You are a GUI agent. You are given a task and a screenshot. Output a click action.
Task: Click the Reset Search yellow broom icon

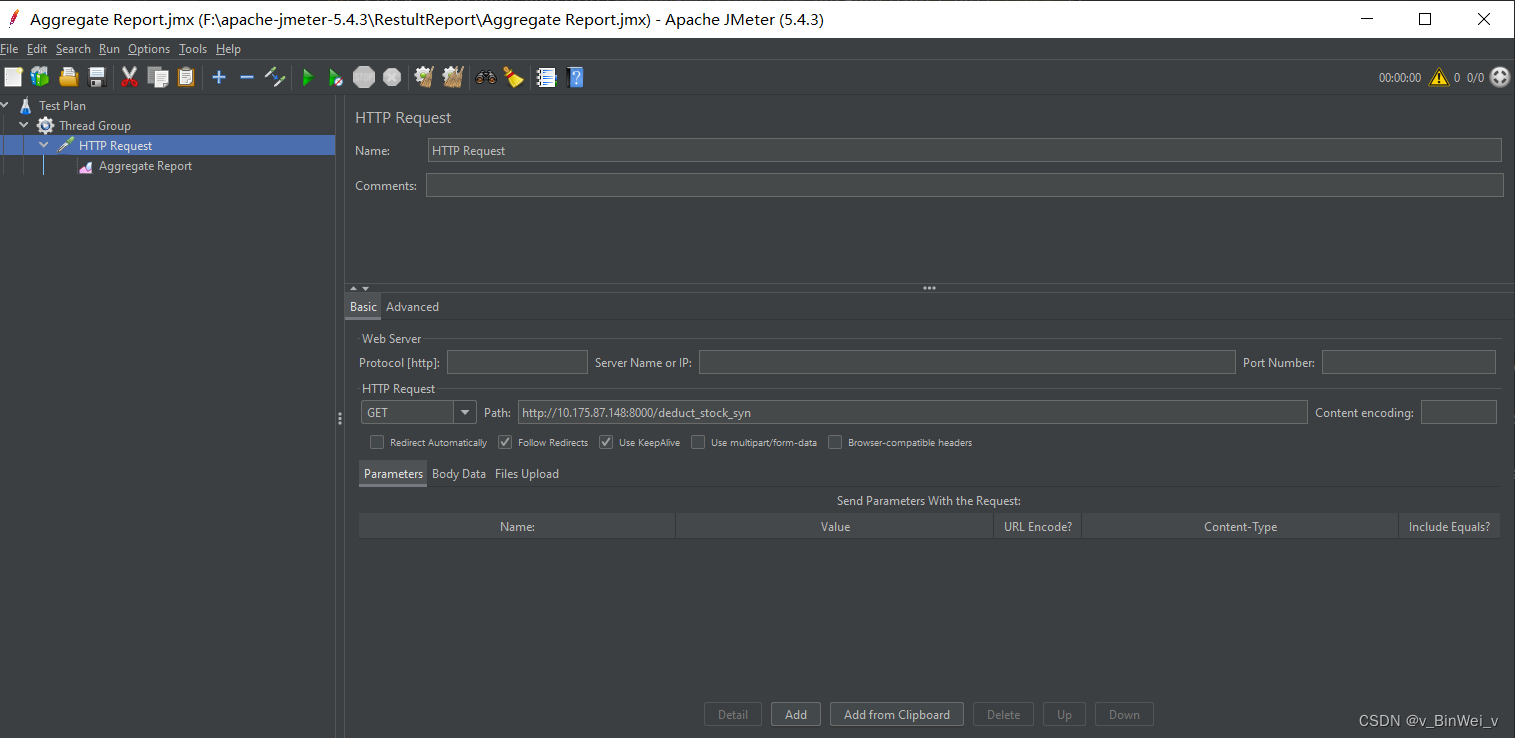514,77
